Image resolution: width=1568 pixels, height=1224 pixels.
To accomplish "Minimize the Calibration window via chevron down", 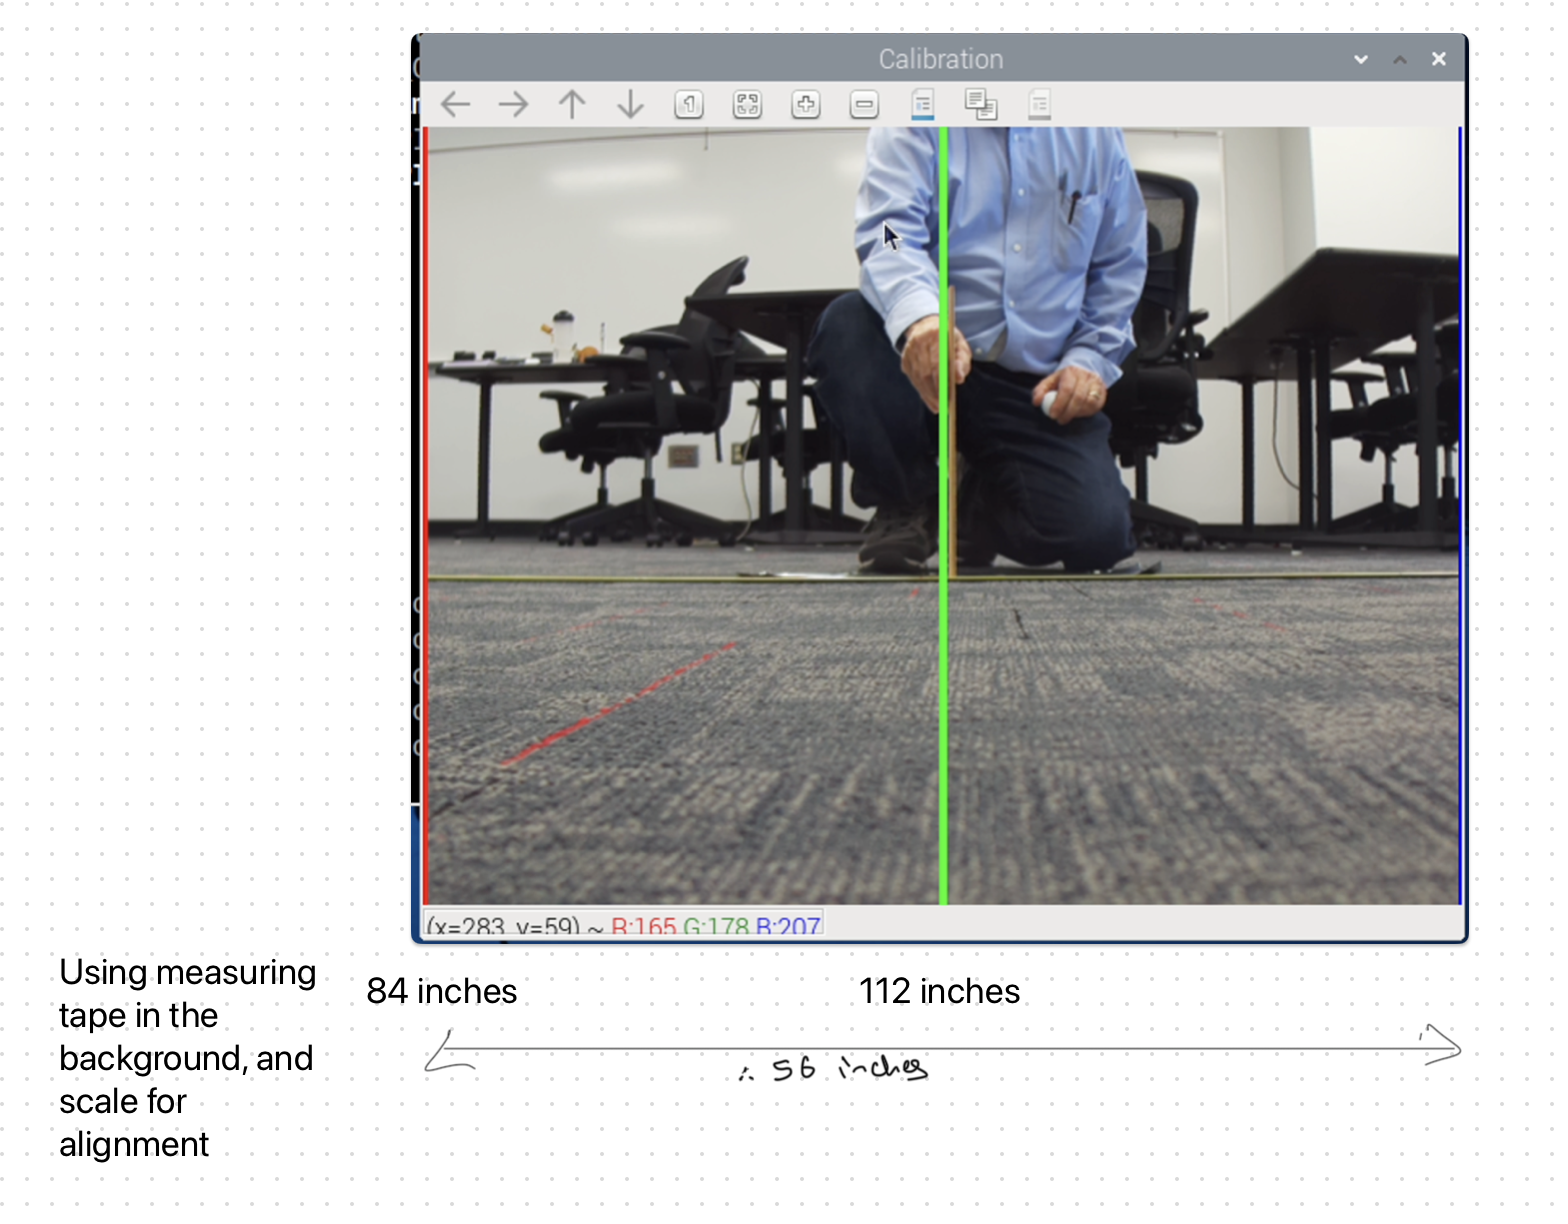I will pos(1361,59).
